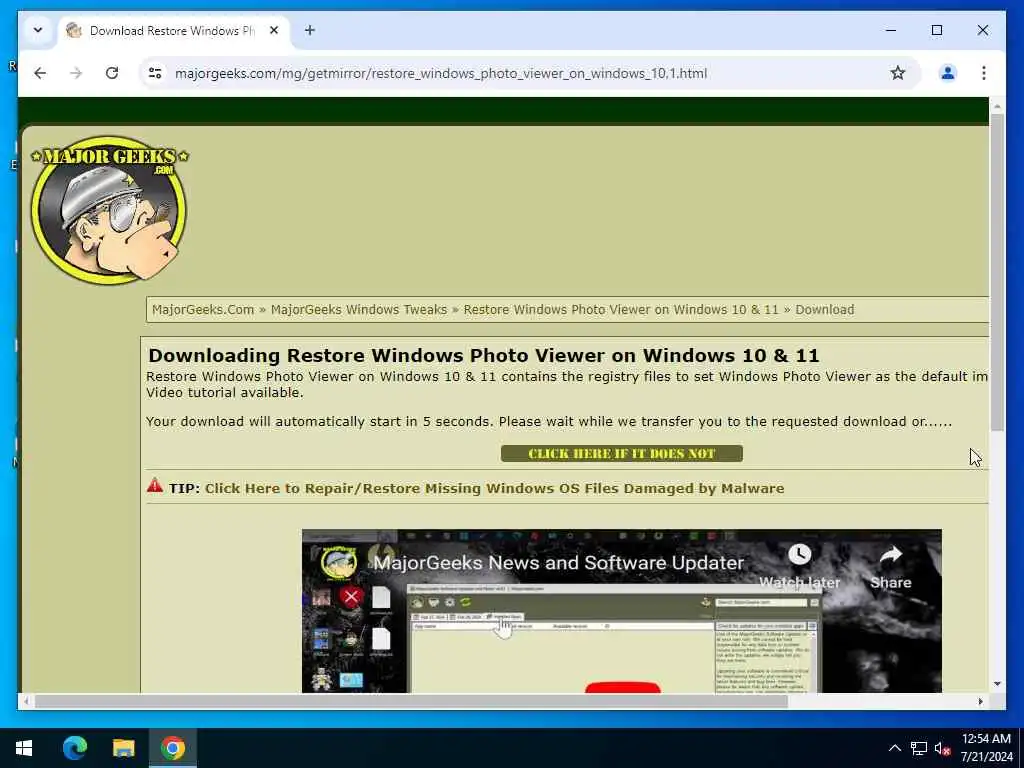This screenshot has height=768, width=1024.
Task: Open the Repair/Restore Missing Windows OS Files tip
Action: [494, 488]
